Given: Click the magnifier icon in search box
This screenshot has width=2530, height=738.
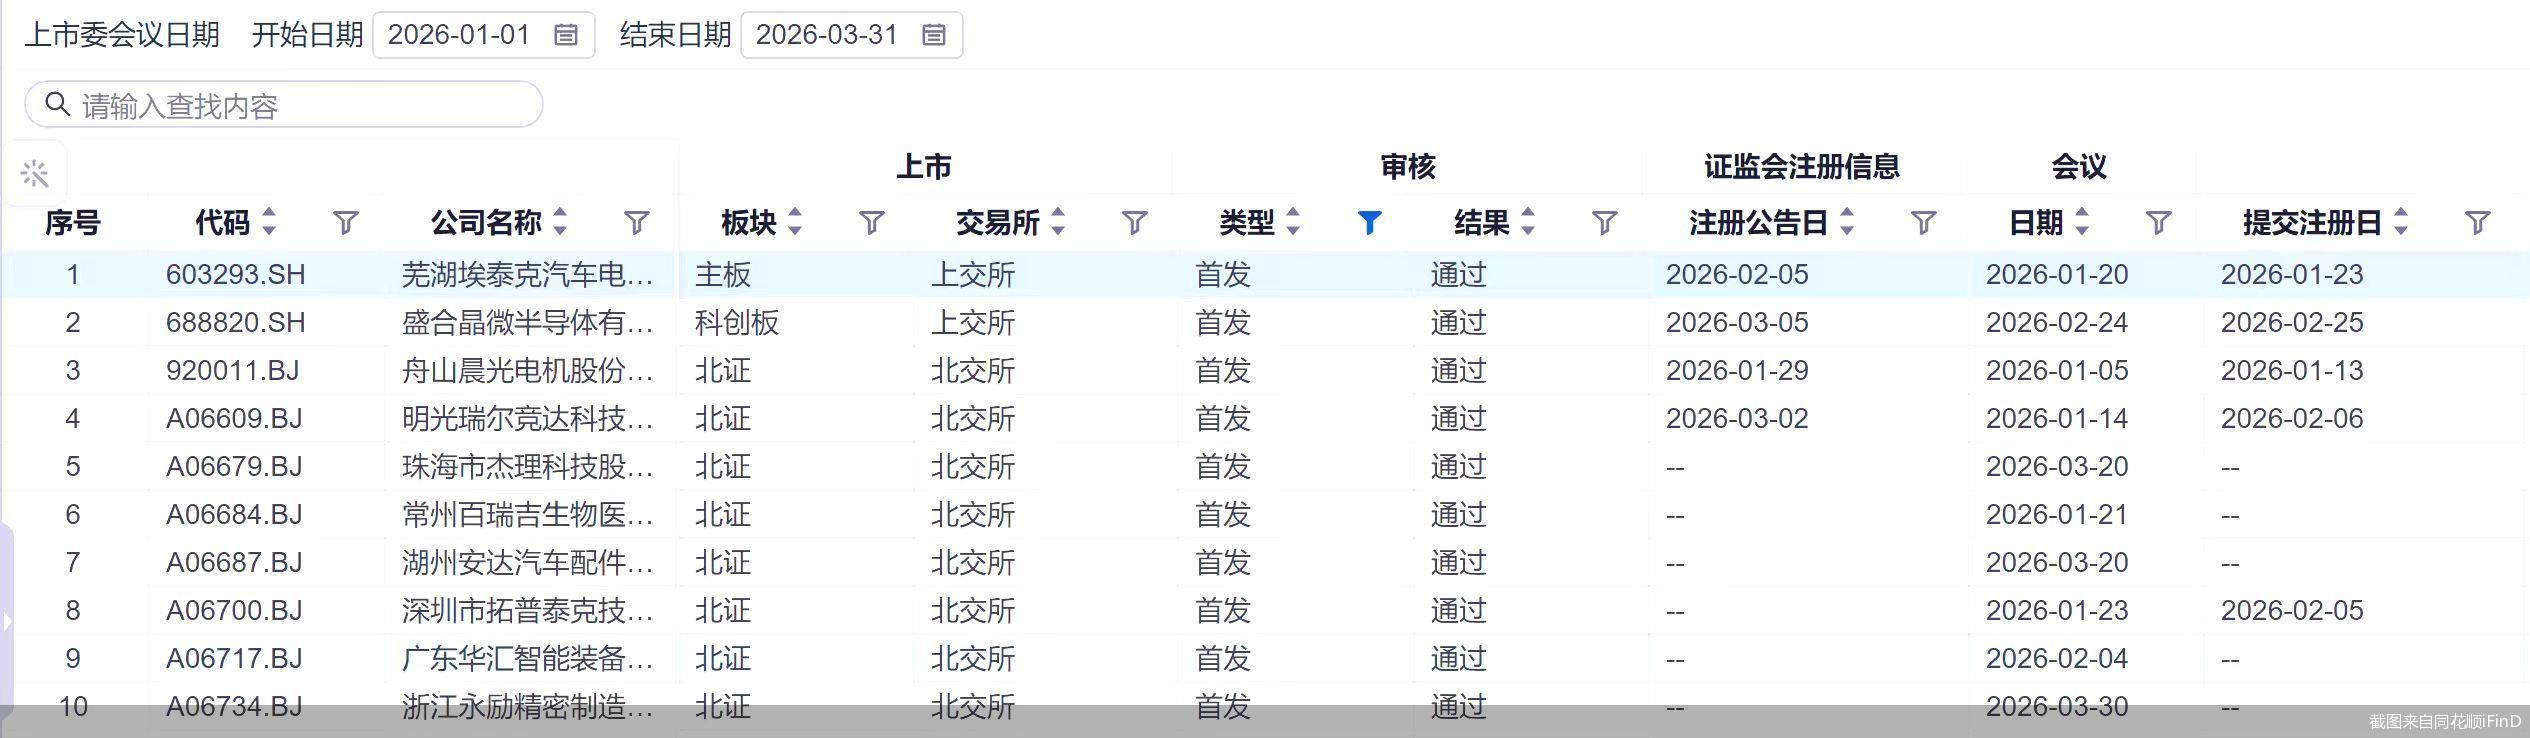Looking at the screenshot, I should click(57, 104).
